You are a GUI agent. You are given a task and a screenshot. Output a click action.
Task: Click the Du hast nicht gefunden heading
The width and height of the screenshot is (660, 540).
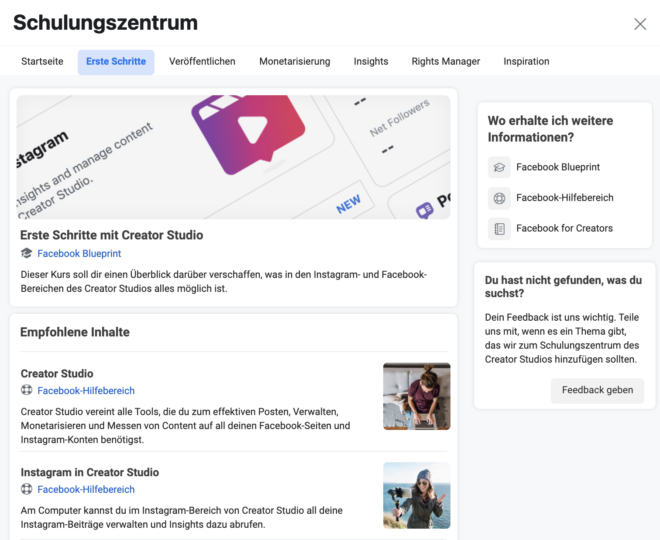pos(563,287)
